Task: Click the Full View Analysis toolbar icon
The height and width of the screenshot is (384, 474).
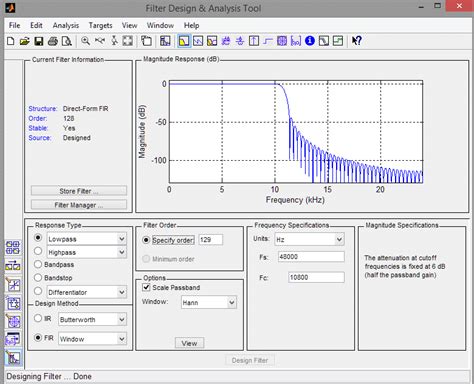Action: 146,41
